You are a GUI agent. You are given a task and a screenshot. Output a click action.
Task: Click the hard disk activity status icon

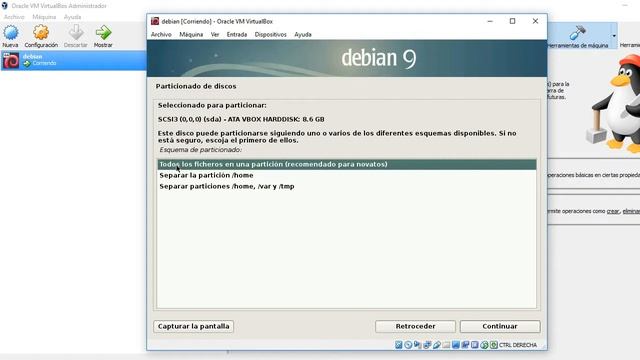(398, 345)
